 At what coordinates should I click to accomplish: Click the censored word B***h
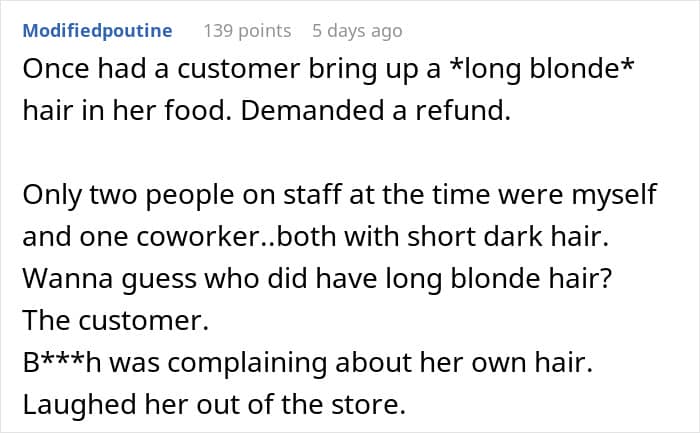pyautogui.click(x=62, y=362)
